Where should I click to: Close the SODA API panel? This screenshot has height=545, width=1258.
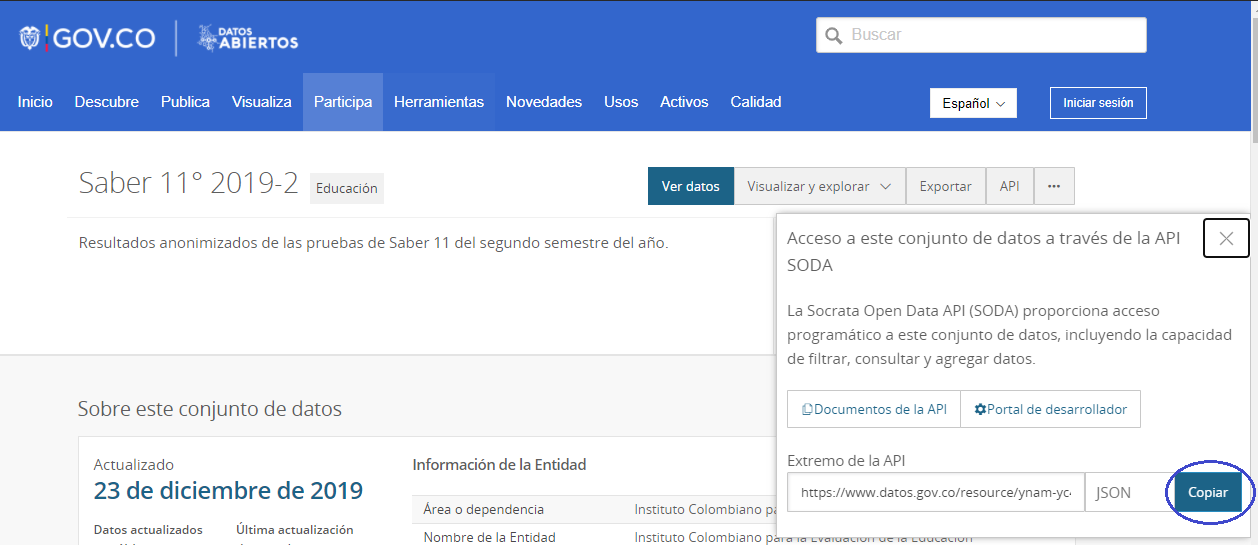(x=1226, y=238)
